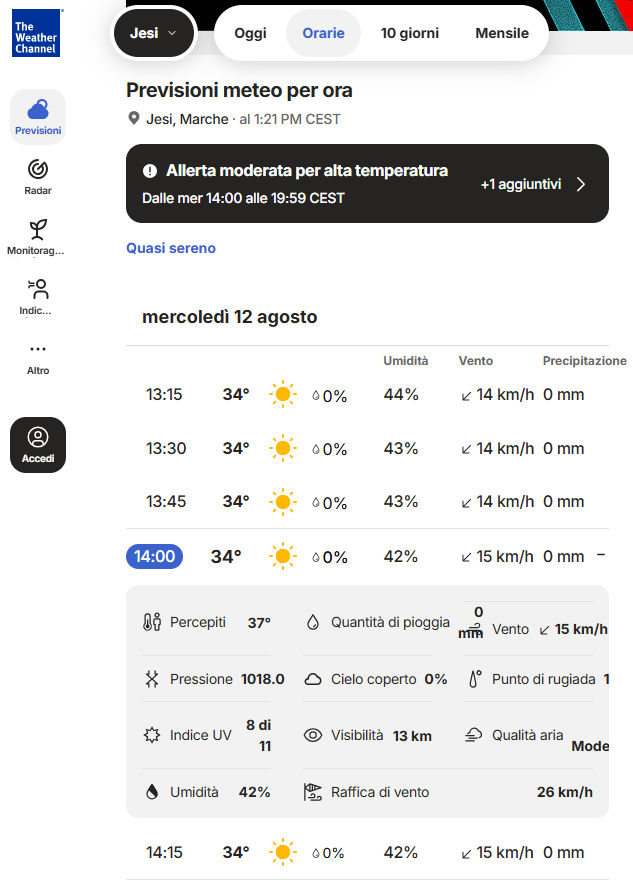Open Monitoraggio plant icon

(38, 229)
